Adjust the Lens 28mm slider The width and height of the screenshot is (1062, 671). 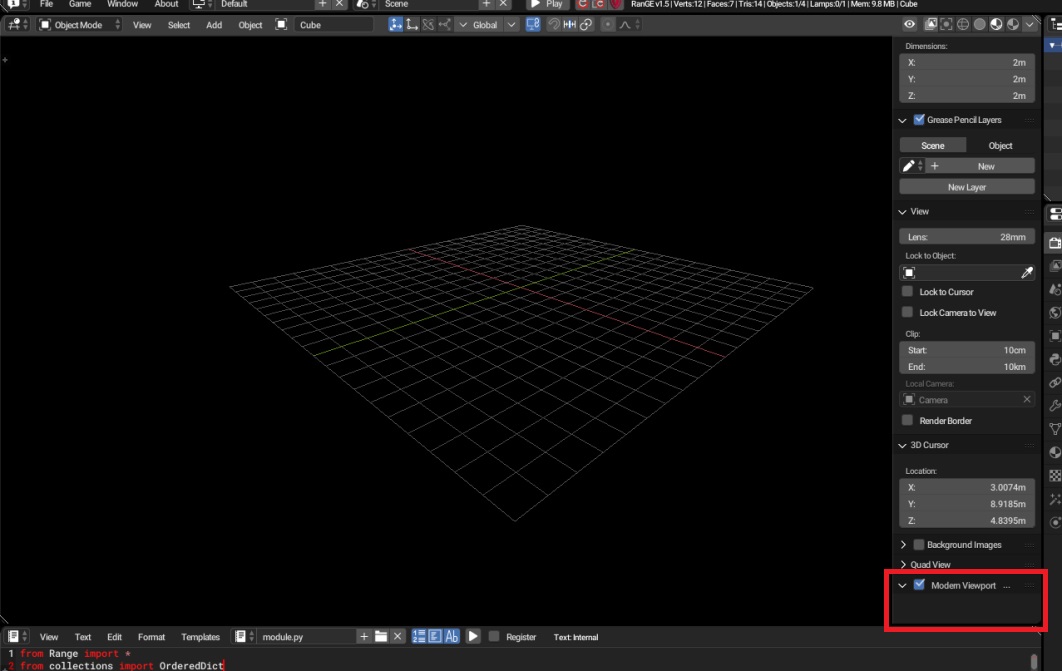[x=967, y=237]
